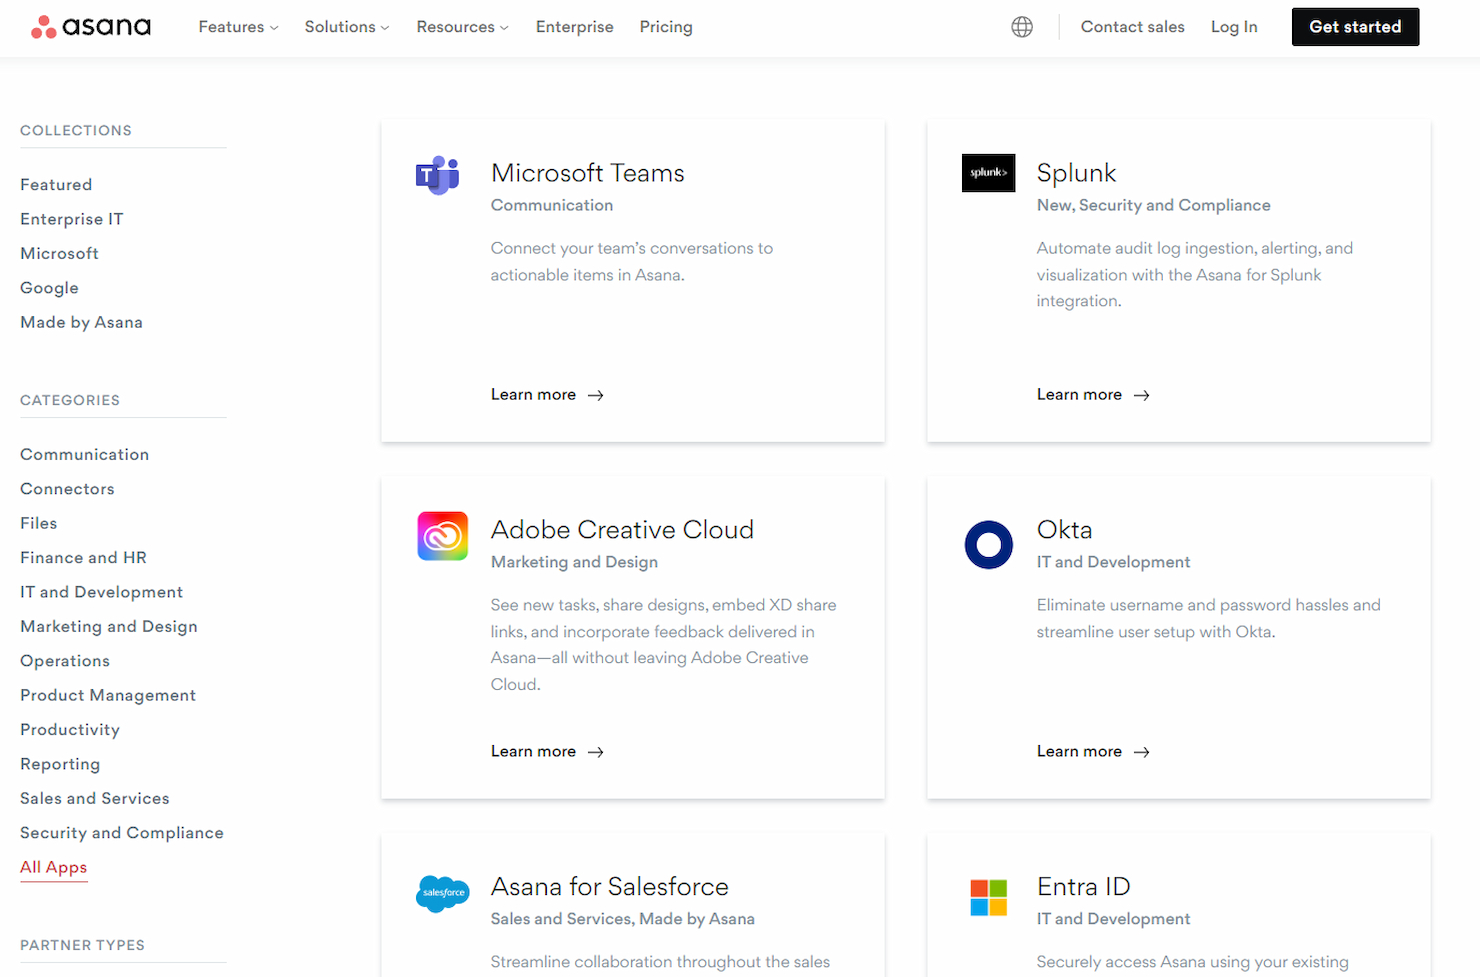Open the Microsoft collection
Image resolution: width=1480 pixels, height=977 pixels.
pos(59,254)
